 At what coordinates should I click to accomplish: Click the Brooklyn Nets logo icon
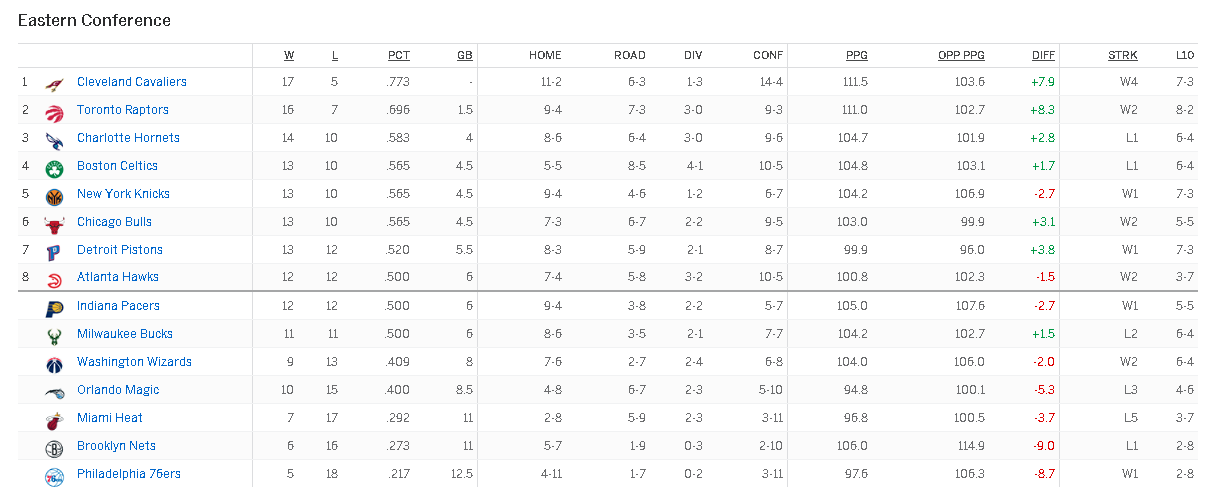[54, 447]
